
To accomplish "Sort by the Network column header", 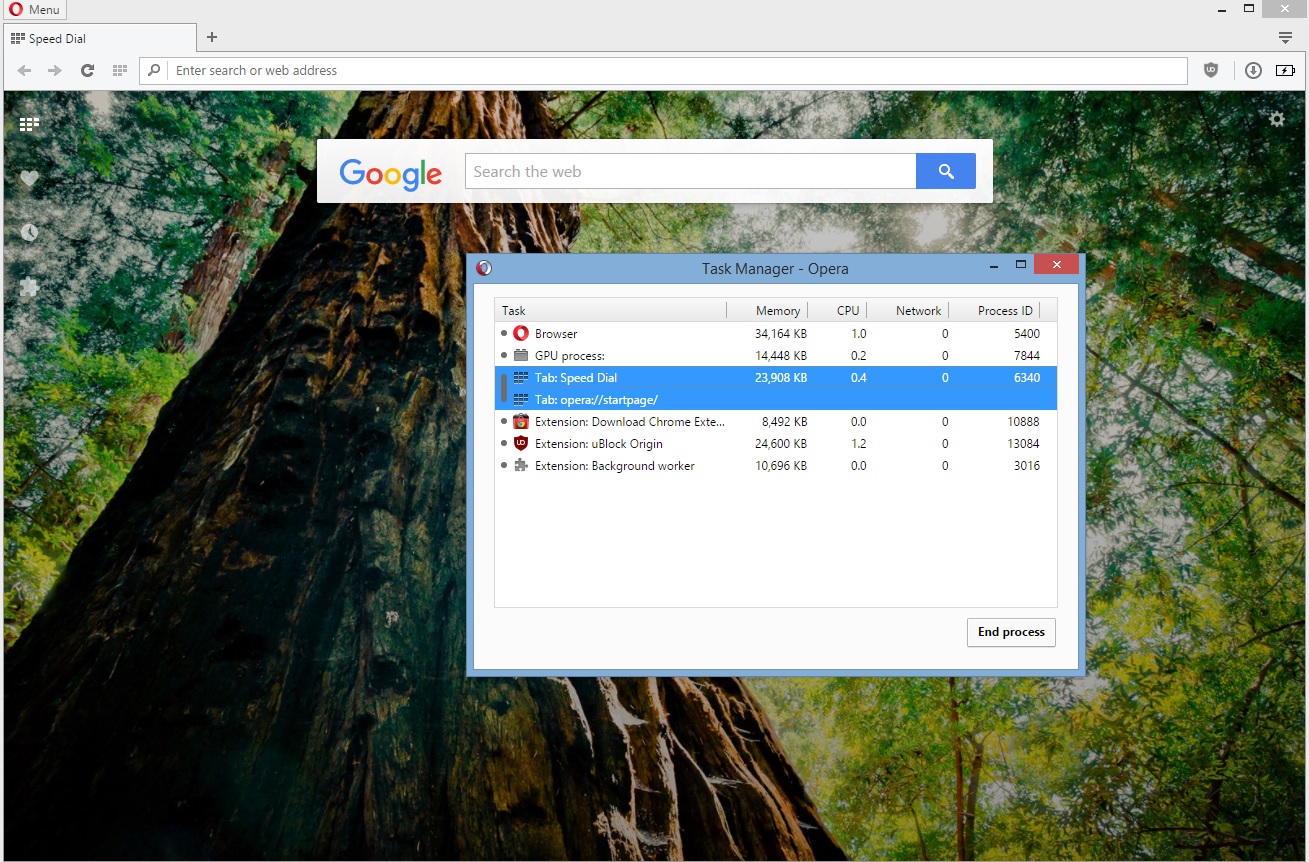I will pos(908,311).
